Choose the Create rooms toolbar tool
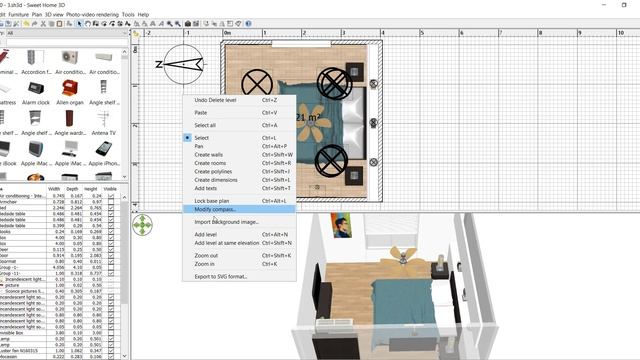 click(104, 24)
